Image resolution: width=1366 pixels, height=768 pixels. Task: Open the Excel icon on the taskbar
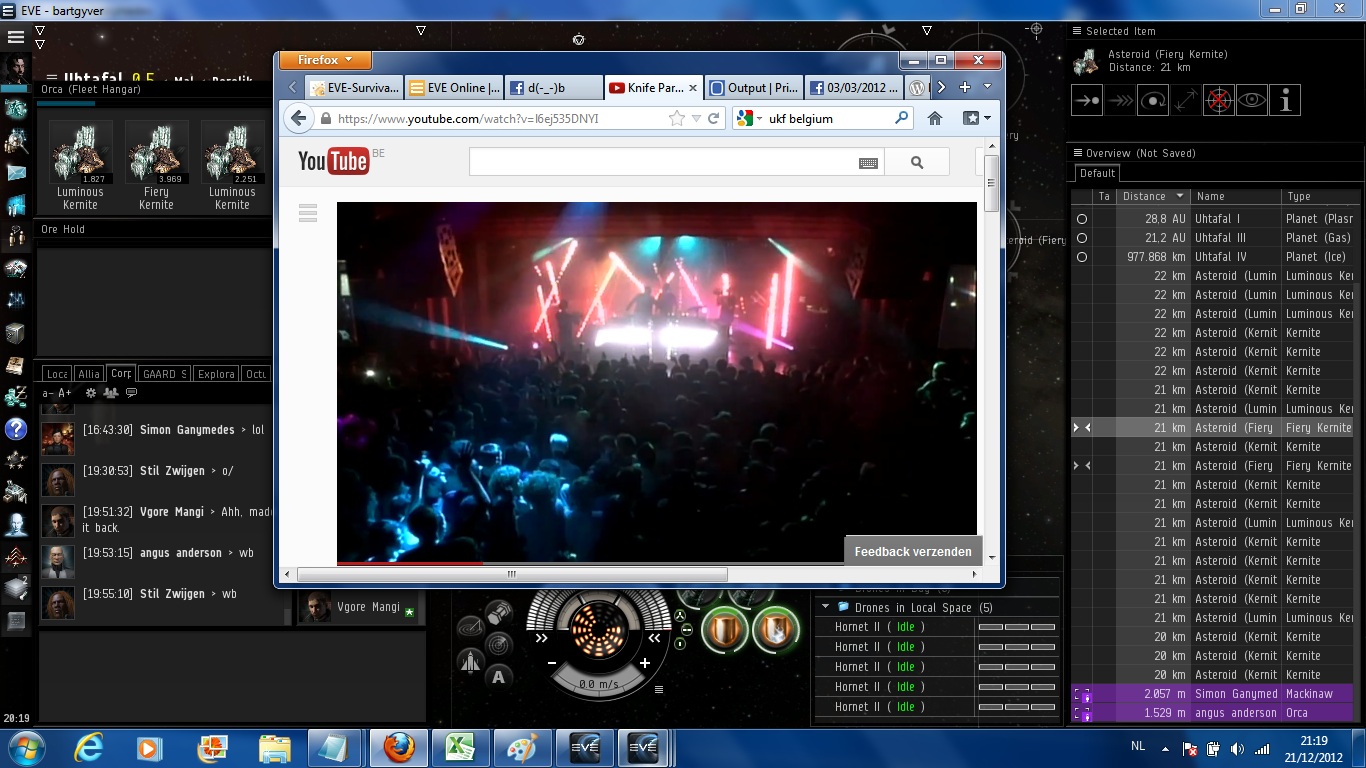click(458, 748)
